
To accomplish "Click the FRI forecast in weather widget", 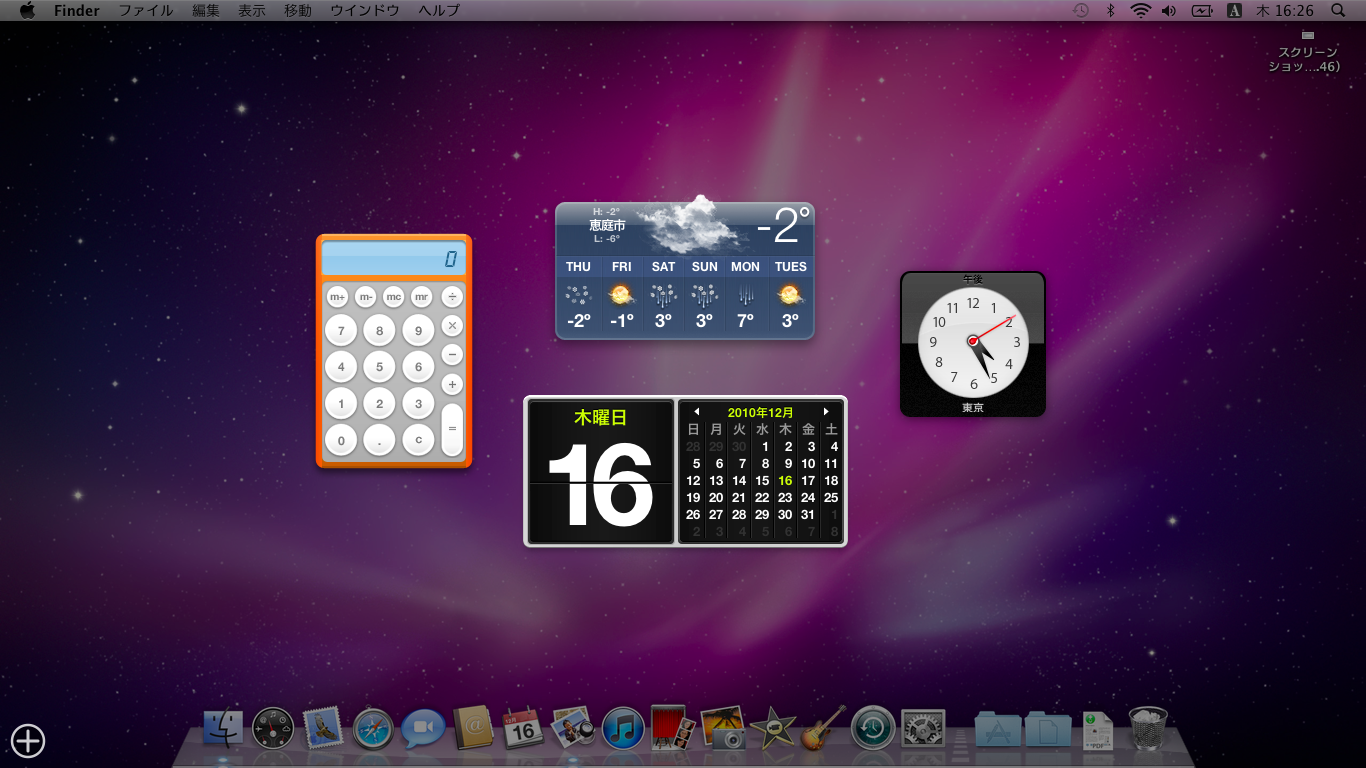I will [622, 295].
